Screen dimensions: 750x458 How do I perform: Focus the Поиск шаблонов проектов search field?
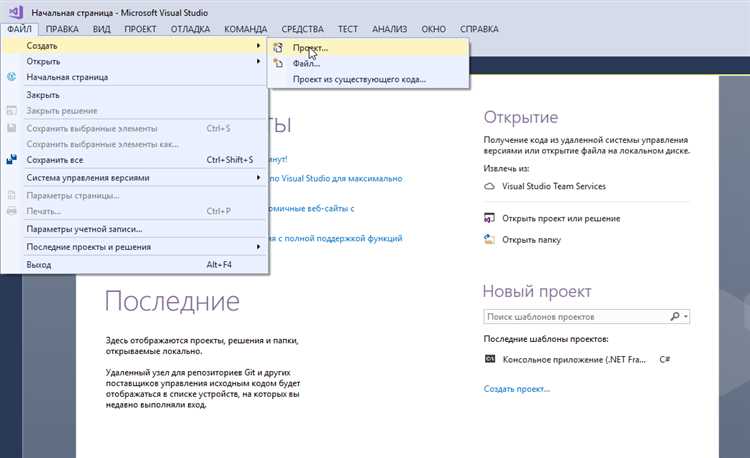576,316
